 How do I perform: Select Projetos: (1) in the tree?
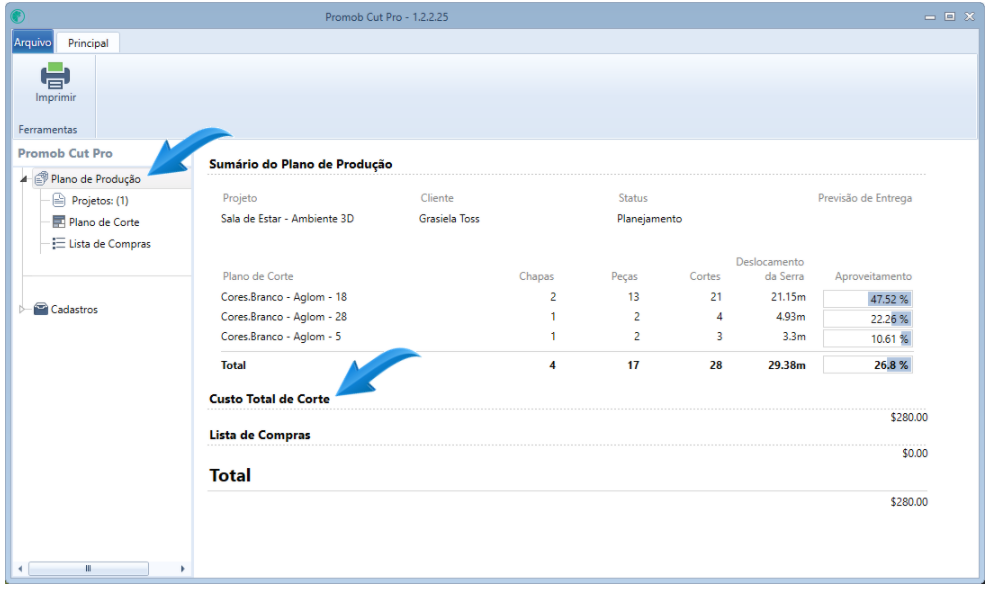pyautogui.click(x=100, y=200)
